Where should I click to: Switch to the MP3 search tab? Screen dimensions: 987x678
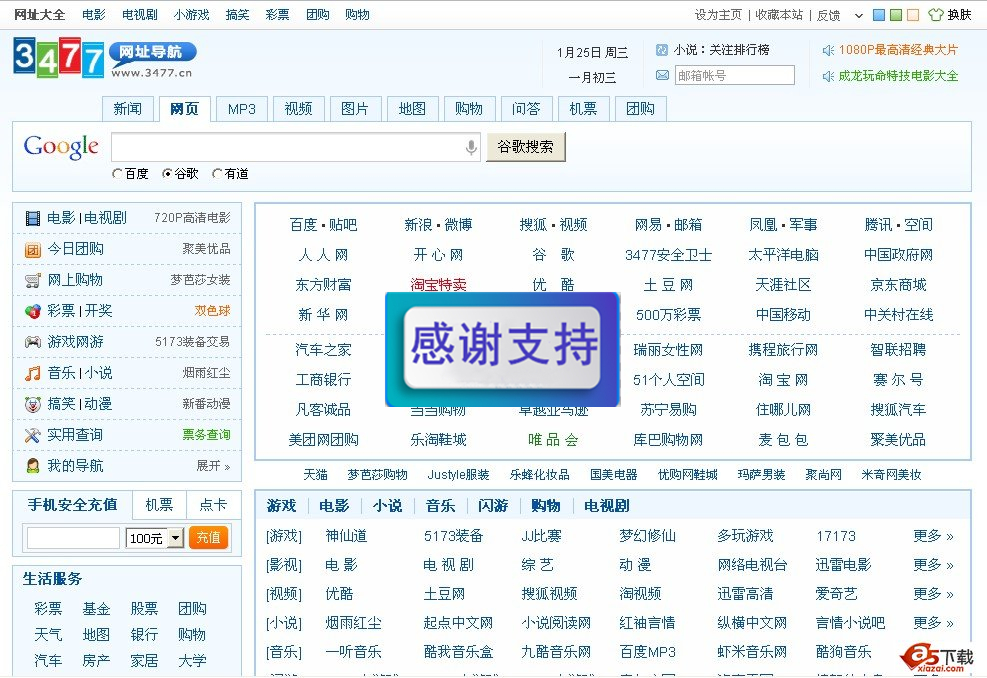242,109
